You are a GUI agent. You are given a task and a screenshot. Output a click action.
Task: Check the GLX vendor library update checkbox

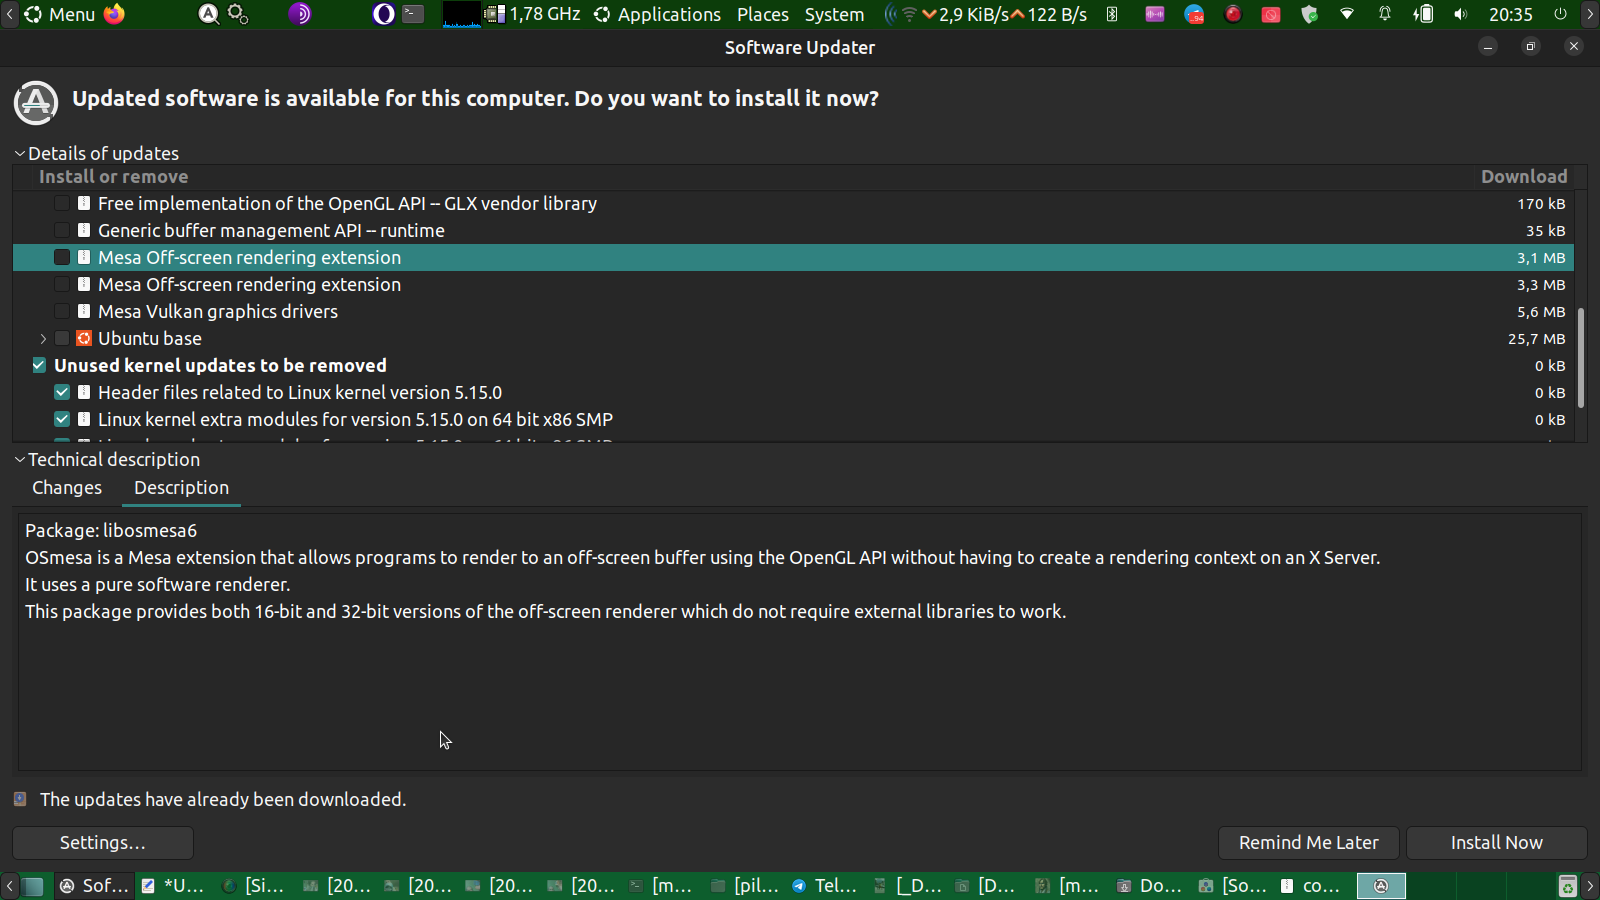coord(62,203)
